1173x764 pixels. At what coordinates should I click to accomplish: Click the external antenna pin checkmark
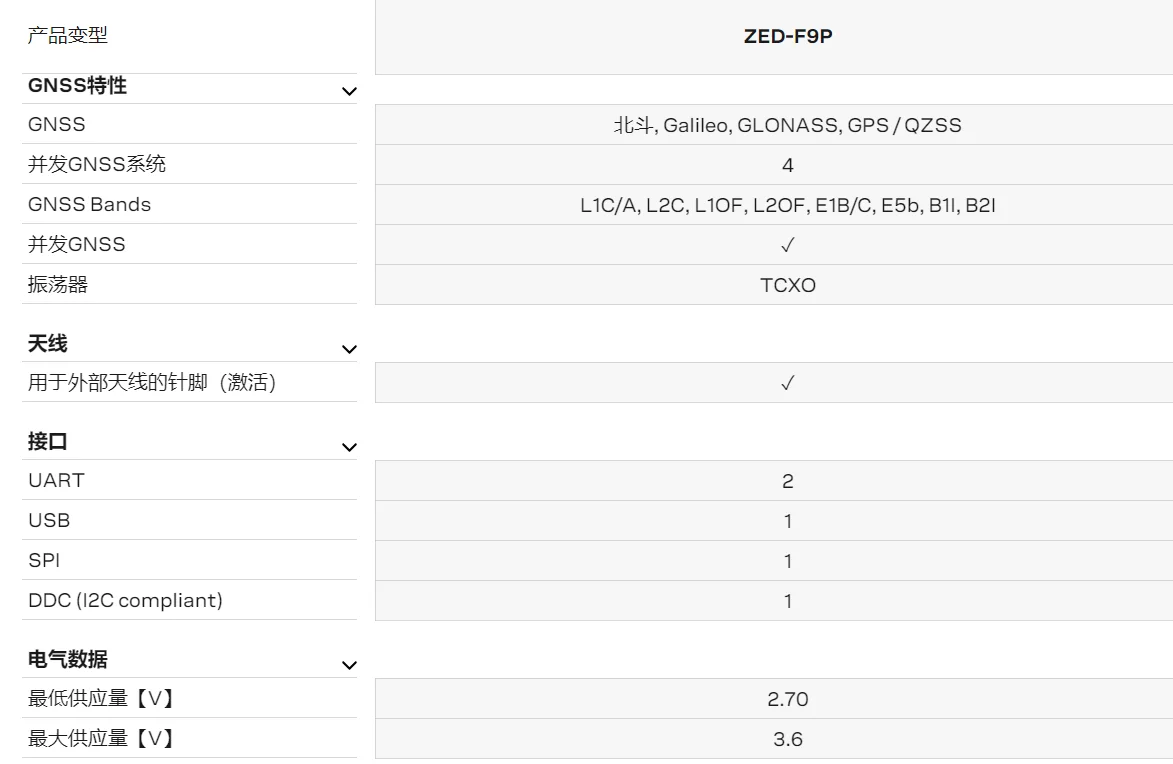788,383
